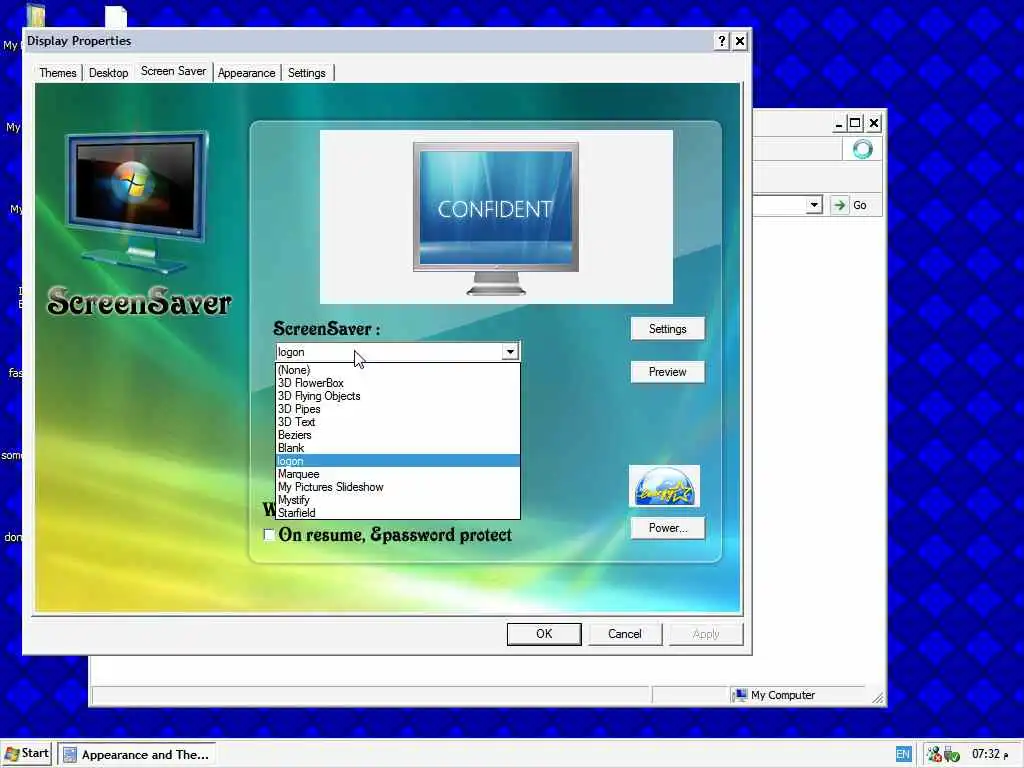This screenshot has height=768, width=1024.
Task: Minimize the background Explorer window
Action: (x=839, y=123)
